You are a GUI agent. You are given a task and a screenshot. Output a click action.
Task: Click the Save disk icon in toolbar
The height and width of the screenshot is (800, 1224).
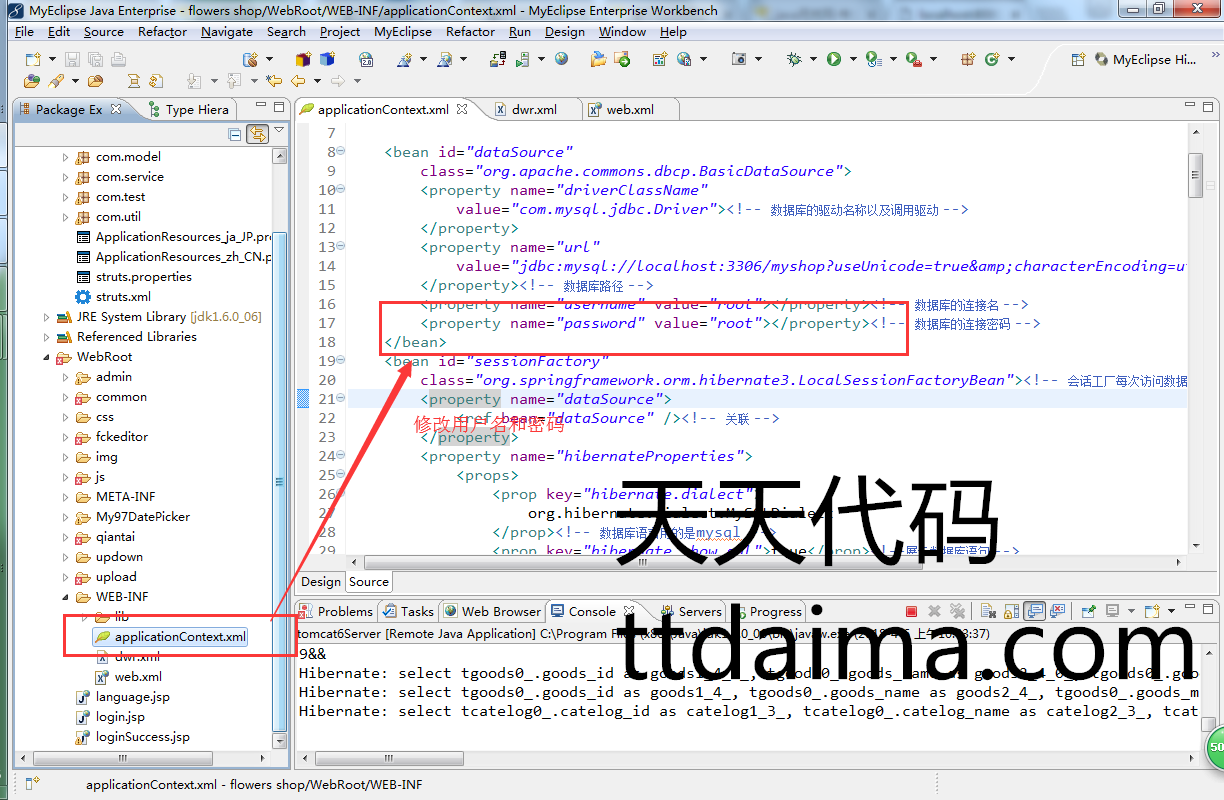pyautogui.click(x=73, y=59)
